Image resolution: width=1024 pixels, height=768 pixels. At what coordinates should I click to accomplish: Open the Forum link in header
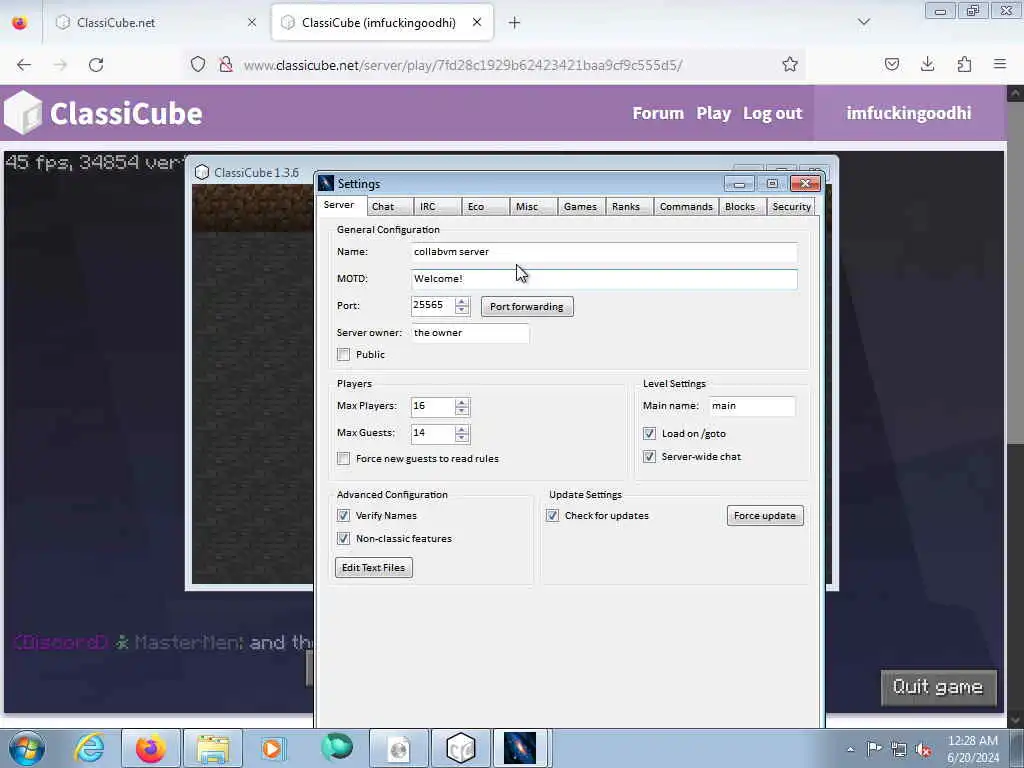coord(658,113)
